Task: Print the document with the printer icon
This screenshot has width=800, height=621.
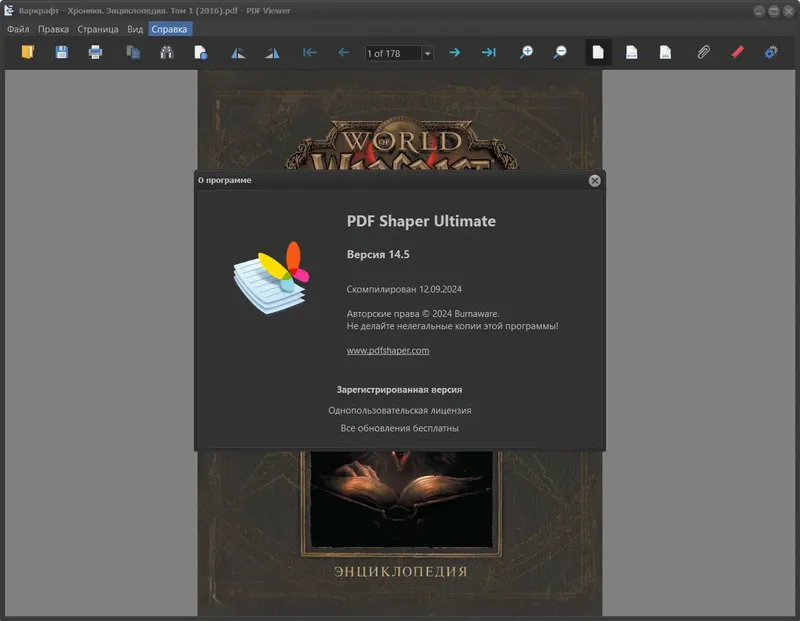Action: [x=95, y=52]
